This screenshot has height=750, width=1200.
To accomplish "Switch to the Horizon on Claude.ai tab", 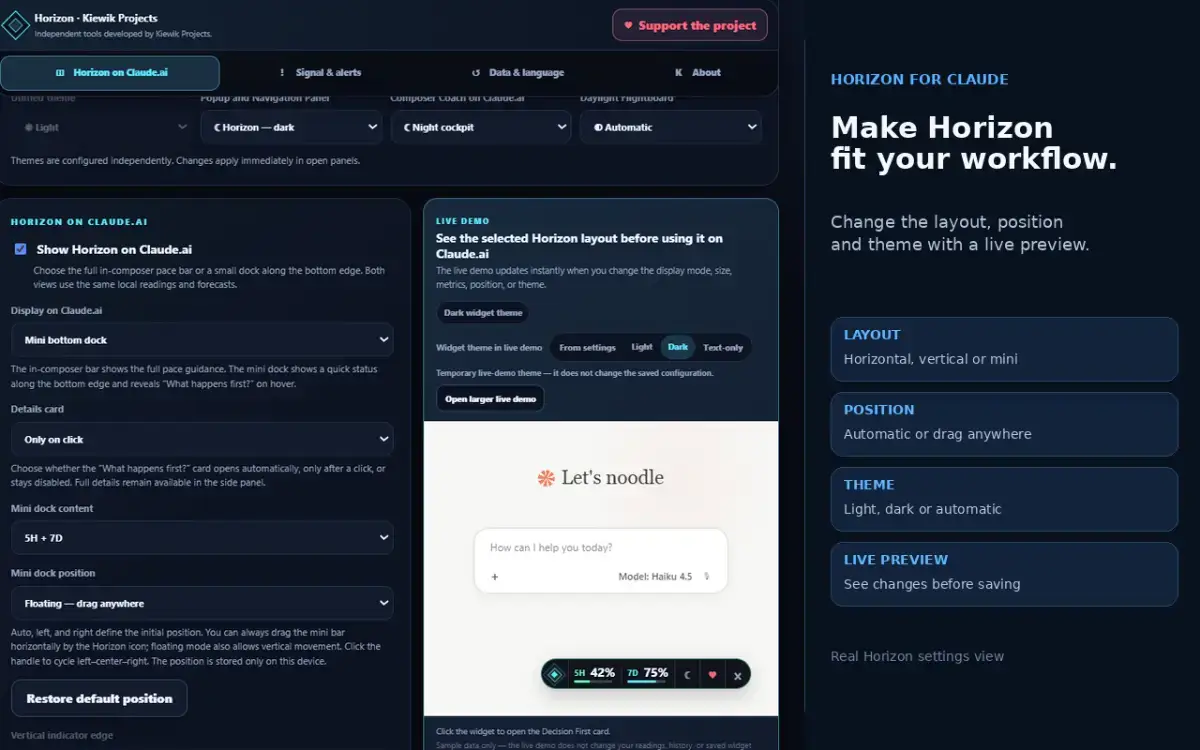I will pos(110,73).
